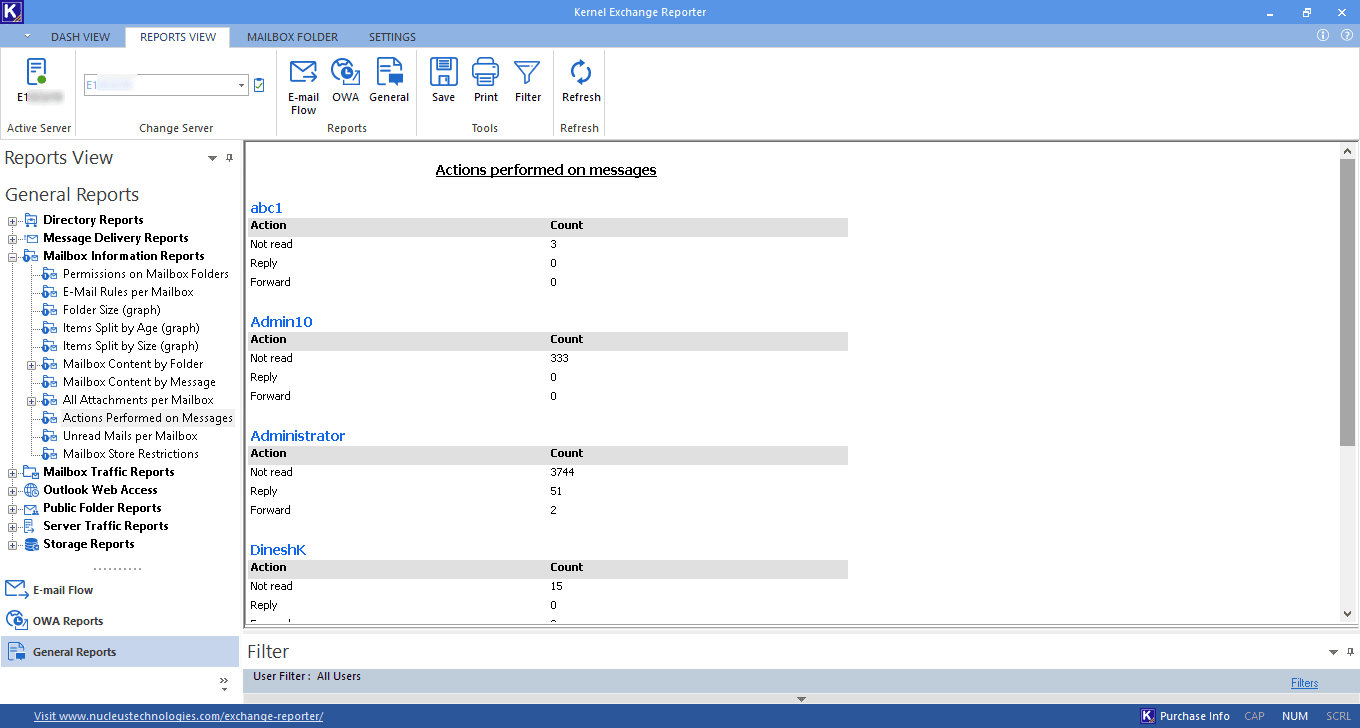Click Purchase Info in the status bar
Image resolution: width=1360 pixels, height=728 pixels.
click(x=1185, y=716)
